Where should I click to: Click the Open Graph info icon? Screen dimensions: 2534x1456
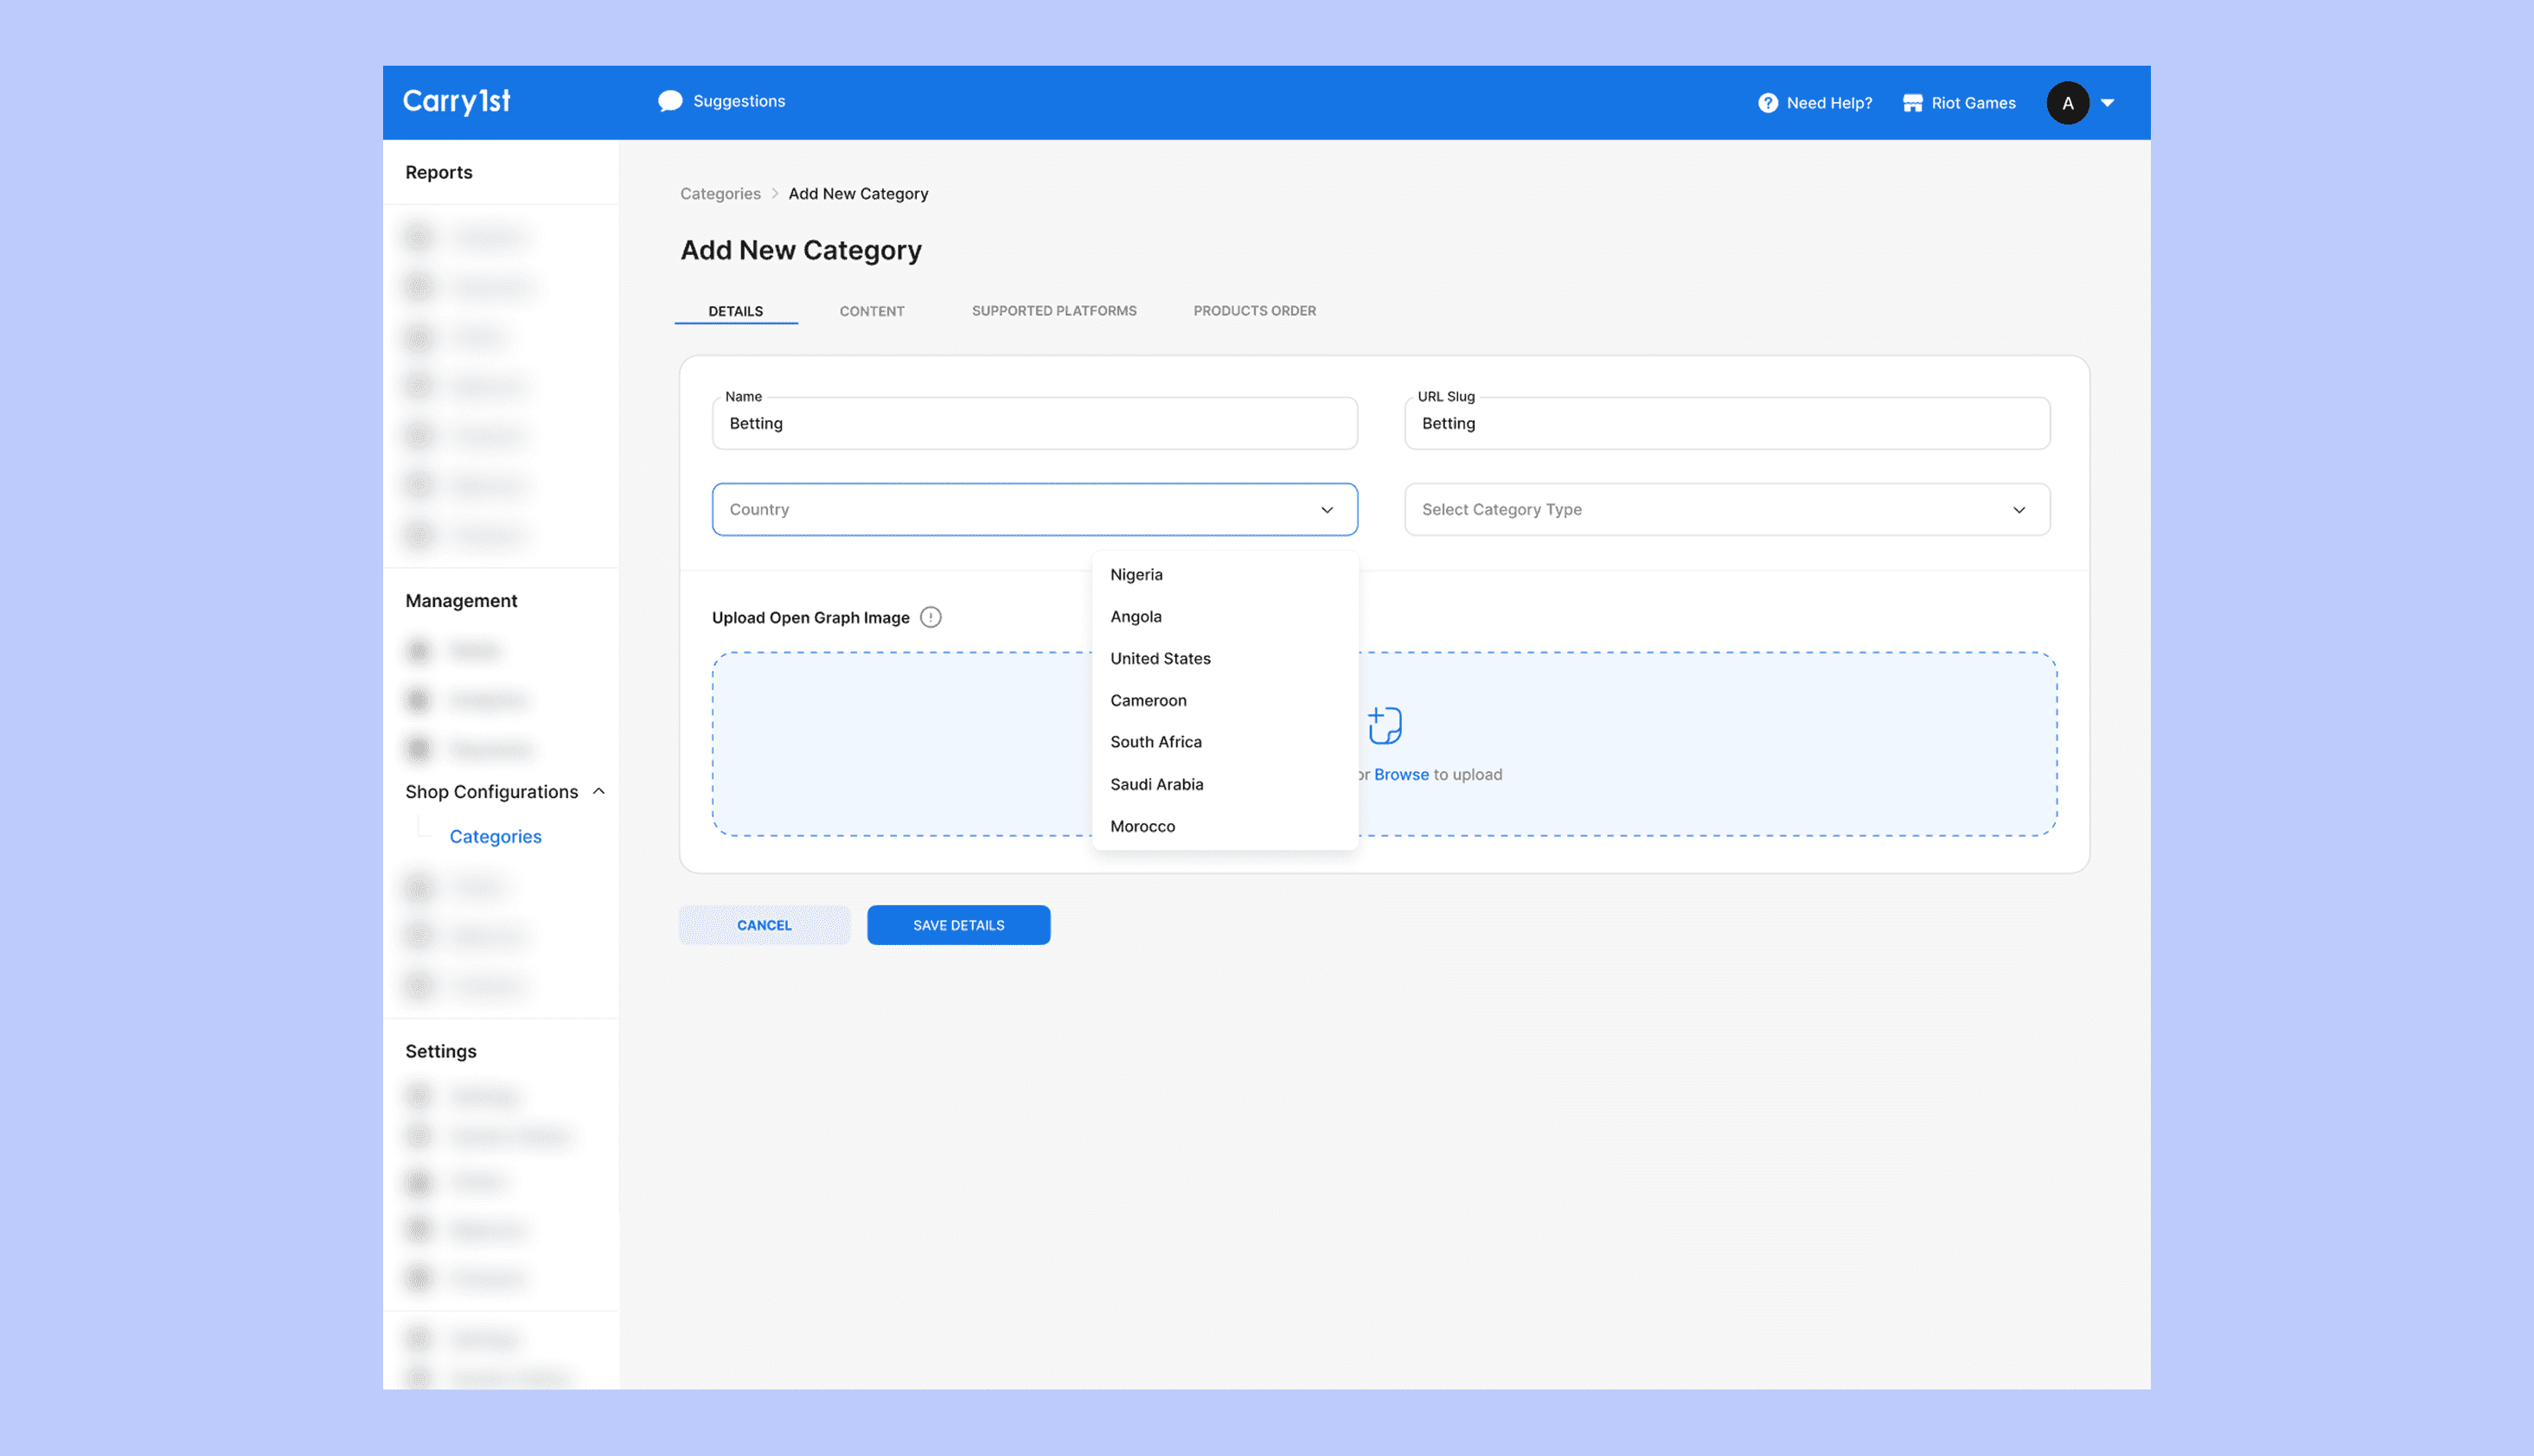coord(930,617)
